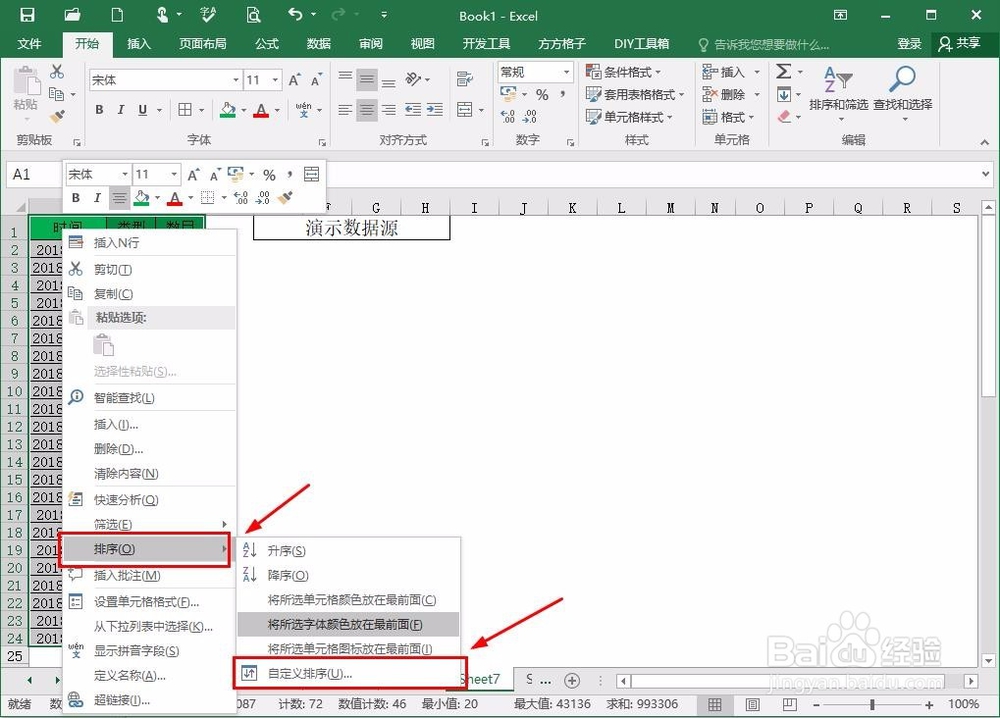
Task: Open ribbon font name dropdown showing 宋体
Action: 236,80
